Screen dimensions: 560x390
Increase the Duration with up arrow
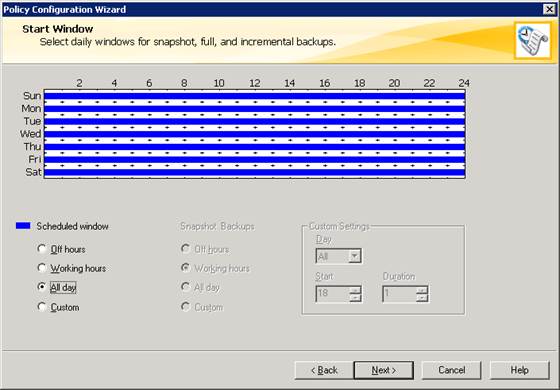(x=422, y=290)
